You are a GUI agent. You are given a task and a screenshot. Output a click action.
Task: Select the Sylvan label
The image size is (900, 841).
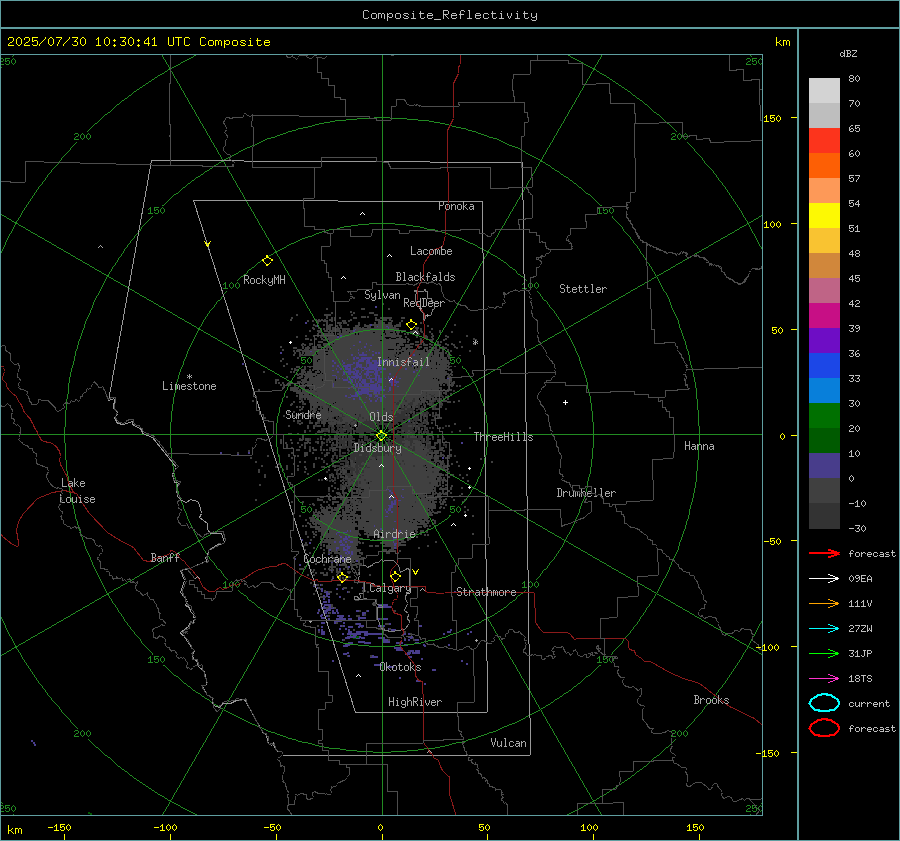[x=382, y=295]
